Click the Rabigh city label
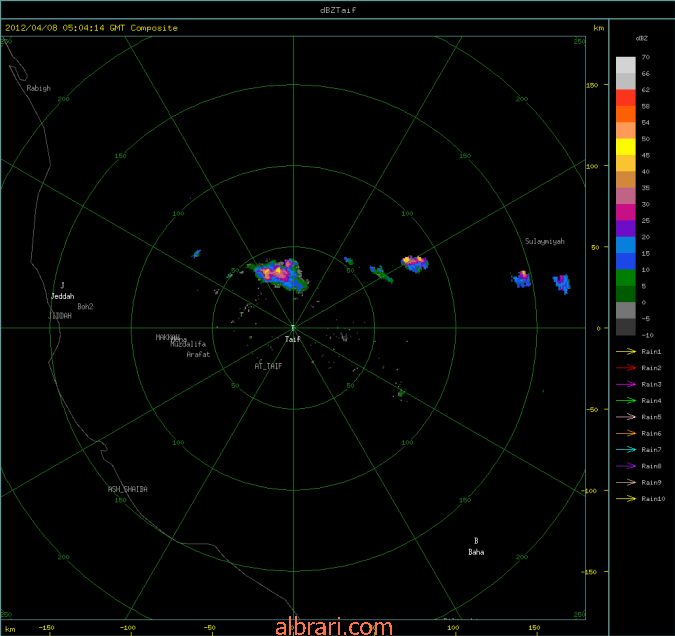The height and width of the screenshot is (636, 675). [x=39, y=88]
